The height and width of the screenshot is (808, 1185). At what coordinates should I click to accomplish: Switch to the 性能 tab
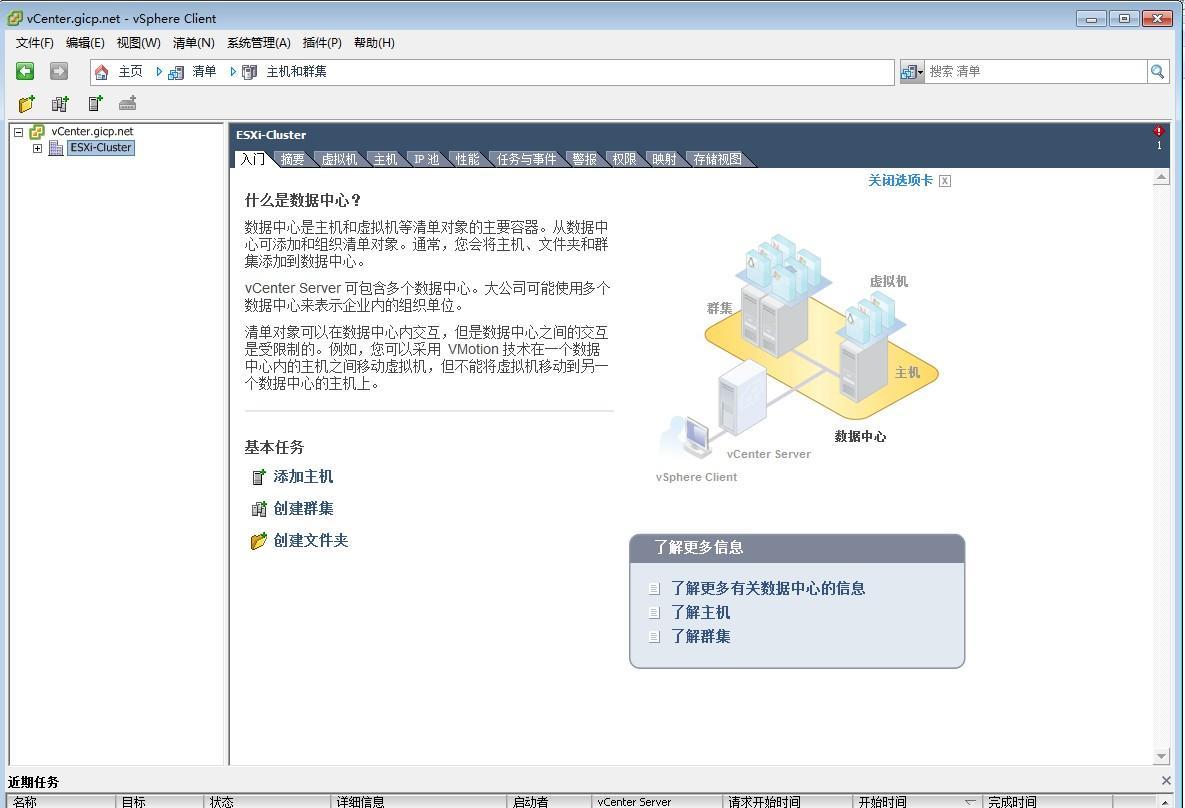[467, 159]
